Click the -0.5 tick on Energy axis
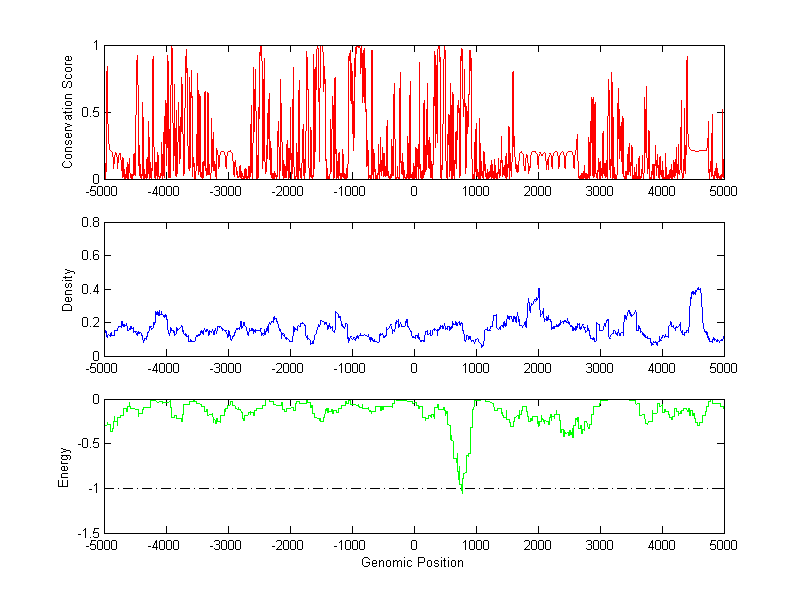The height and width of the screenshot is (599, 800). point(86,444)
